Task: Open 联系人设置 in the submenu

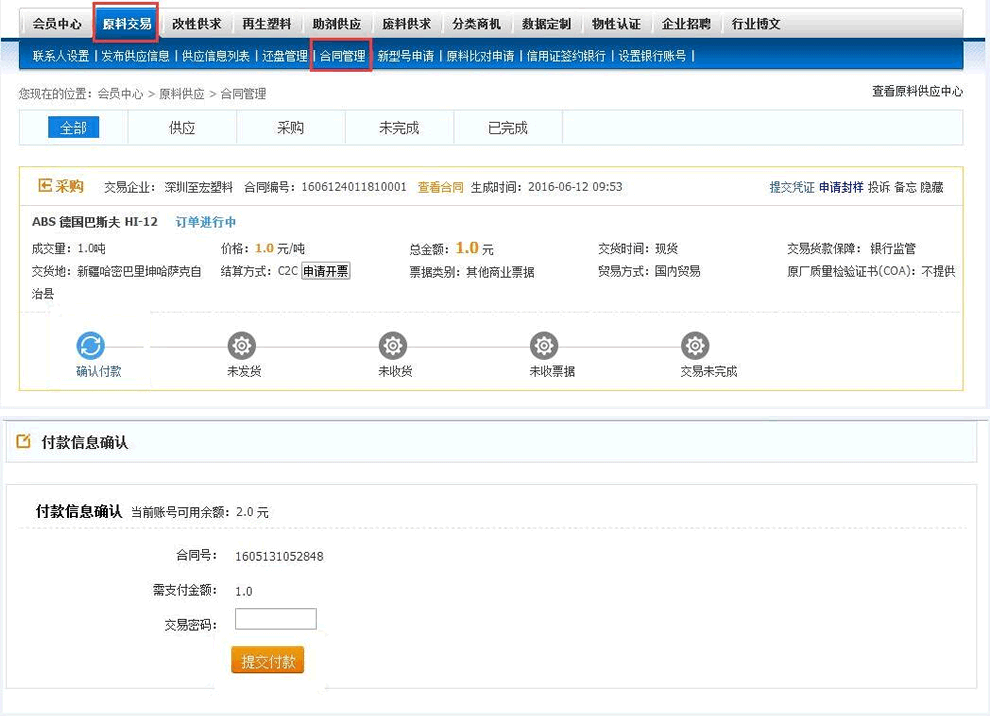Action: pyautogui.click(x=61, y=56)
